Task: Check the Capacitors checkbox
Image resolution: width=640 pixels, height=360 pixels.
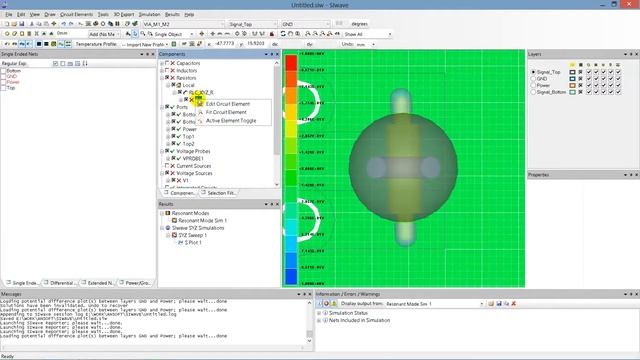Action: [167, 63]
